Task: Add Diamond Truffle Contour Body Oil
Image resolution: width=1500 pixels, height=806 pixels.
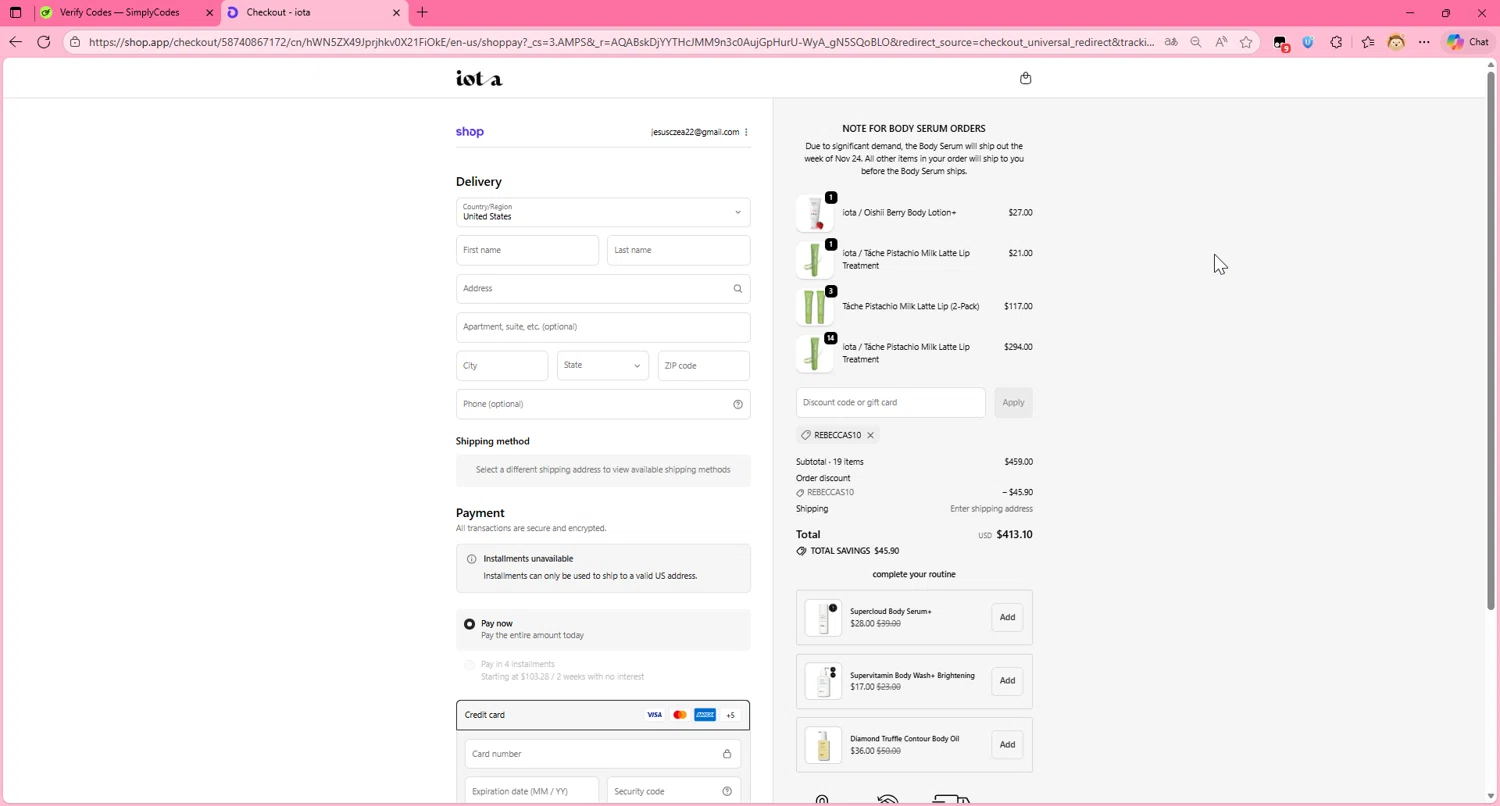Action: [1007, 745]
